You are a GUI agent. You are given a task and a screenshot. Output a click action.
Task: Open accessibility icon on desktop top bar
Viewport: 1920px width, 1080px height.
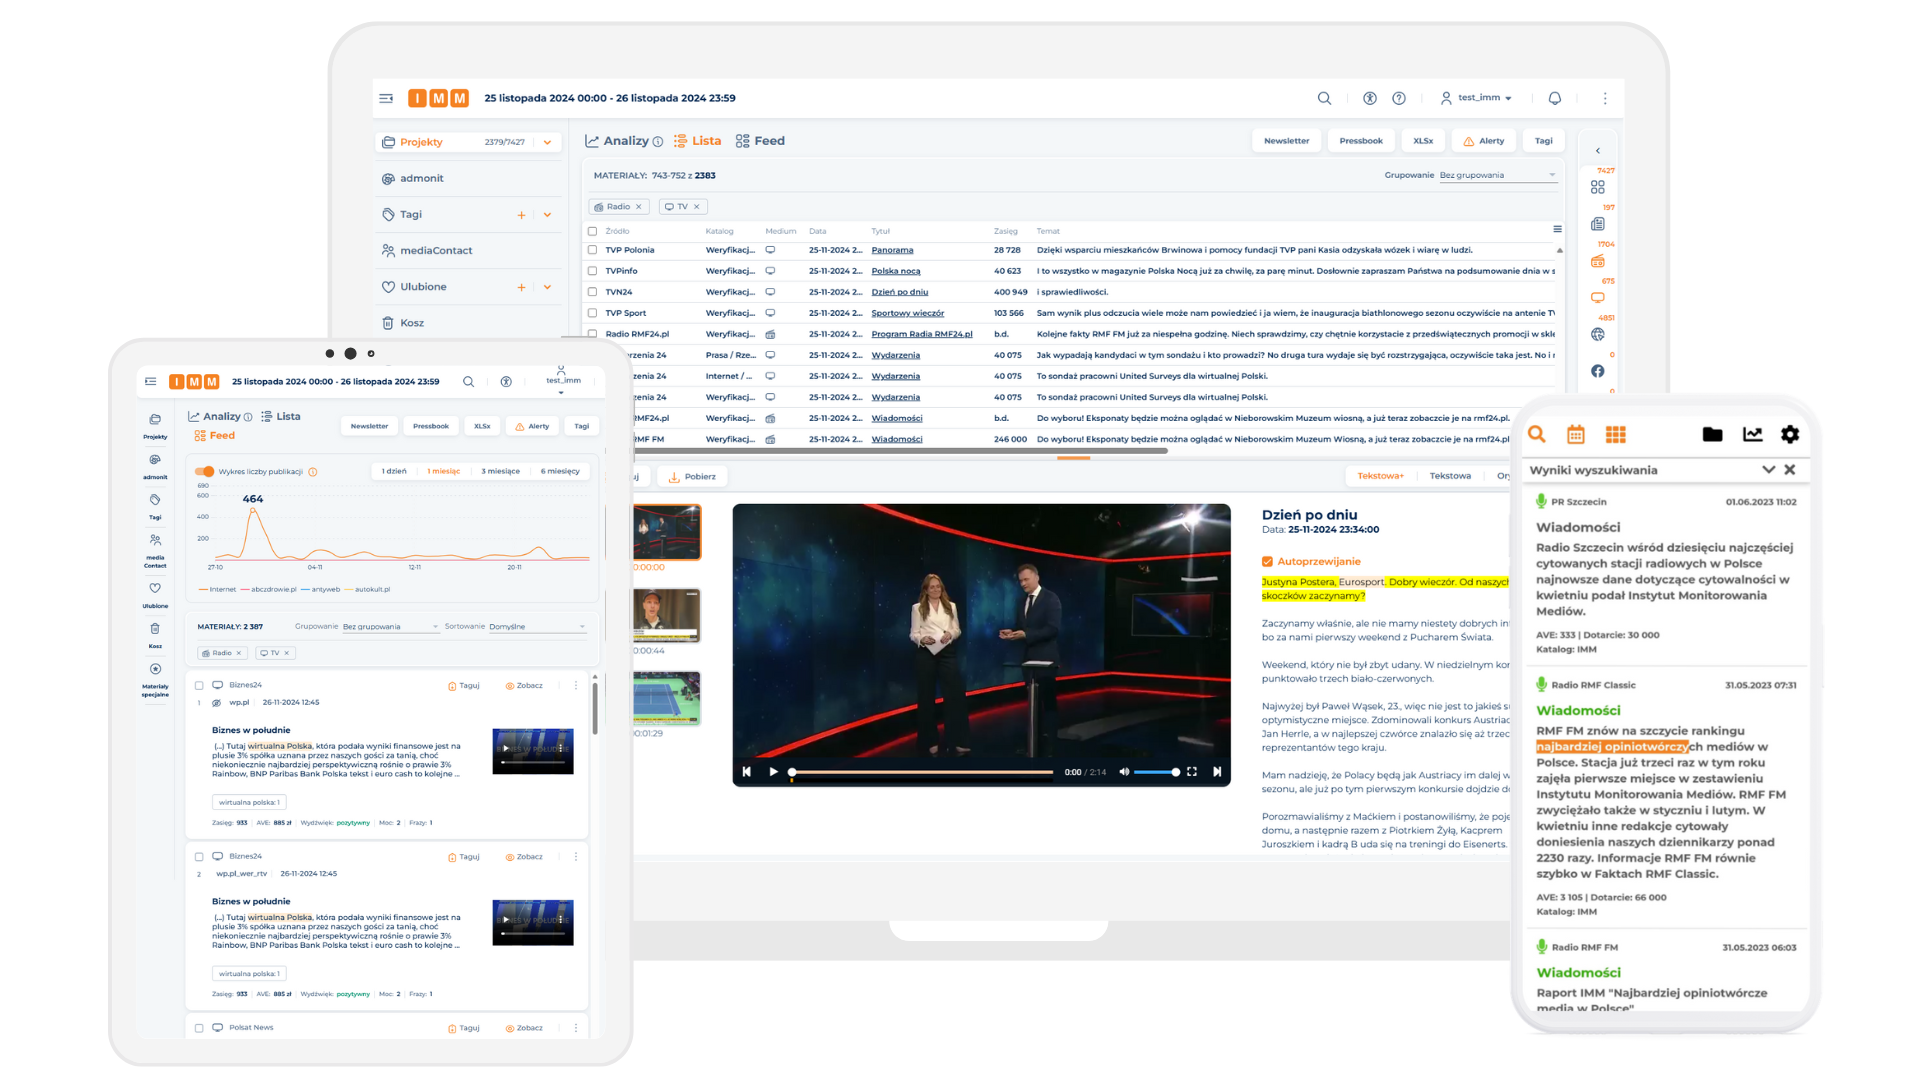[x=1370, y=98]
